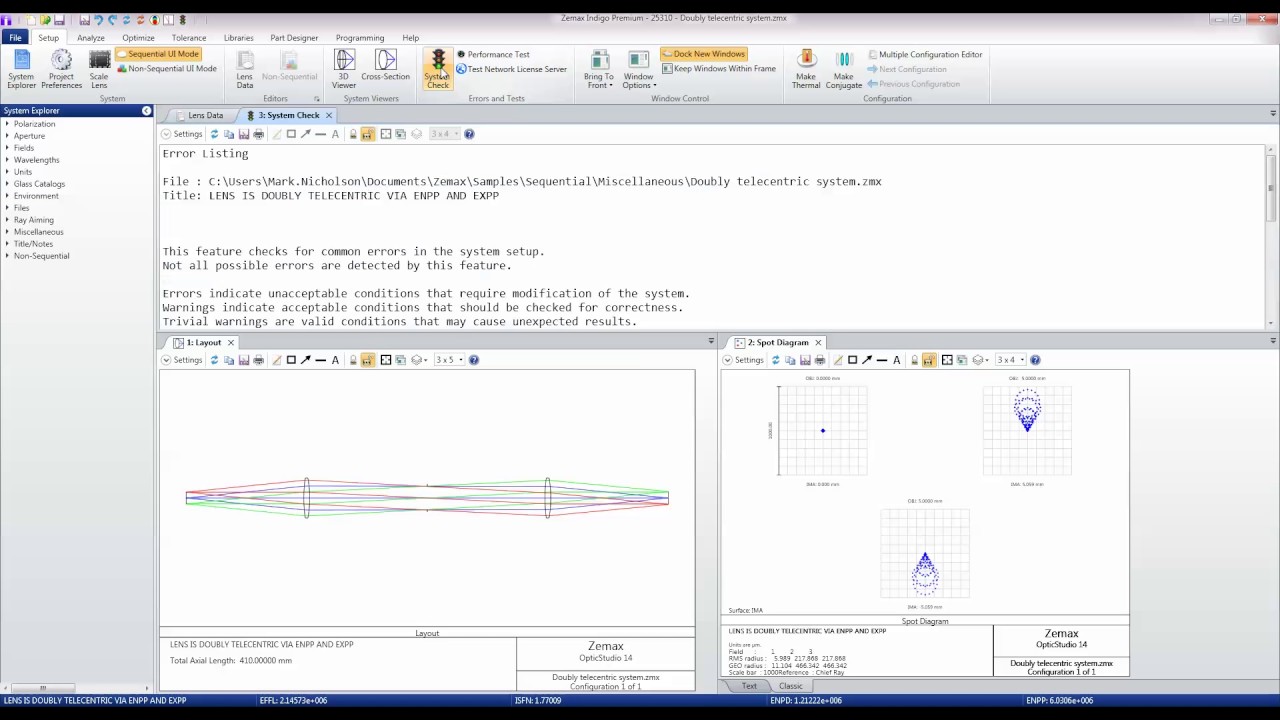Open Window Options dropdown
The width and height of the screenshot is (1280, 720).
pos(638,69)
